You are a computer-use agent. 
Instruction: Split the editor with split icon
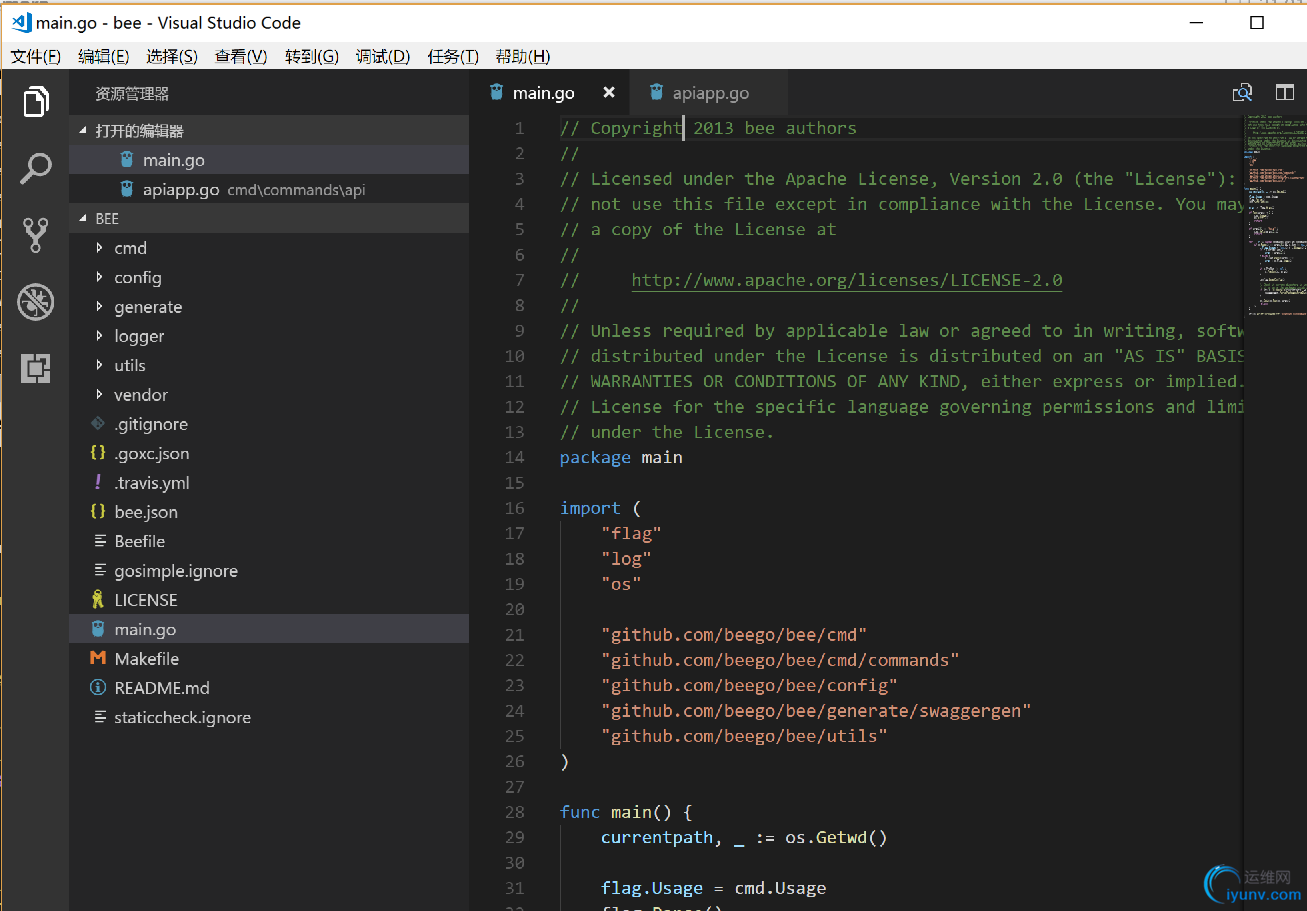pyautogui.click(x=1285, y=93)
